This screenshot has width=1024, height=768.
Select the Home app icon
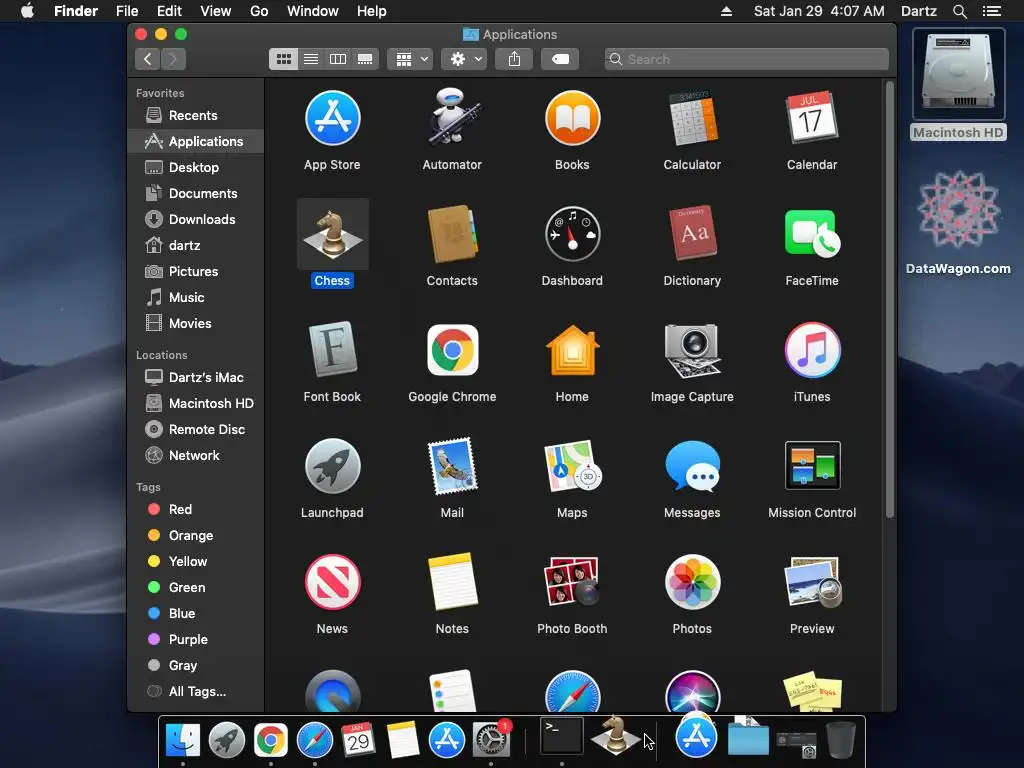pos(572,350)
